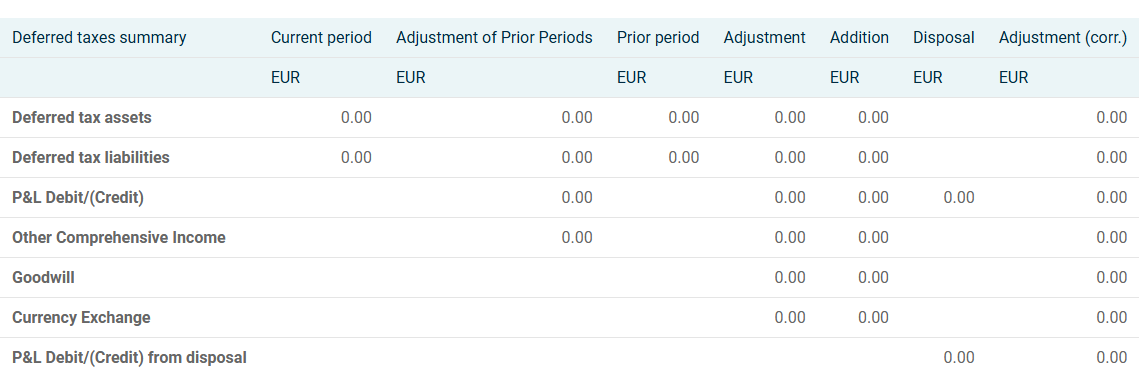The width and height of the screenshot is (1139, 390).
Task: Select P&L Debit/(Credit) from disposal row label
Action: [x=129, y=357]
